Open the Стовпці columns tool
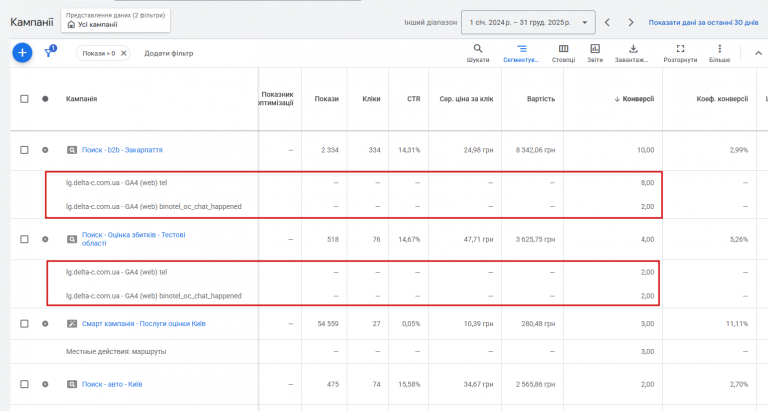 (x=563, y=52)
